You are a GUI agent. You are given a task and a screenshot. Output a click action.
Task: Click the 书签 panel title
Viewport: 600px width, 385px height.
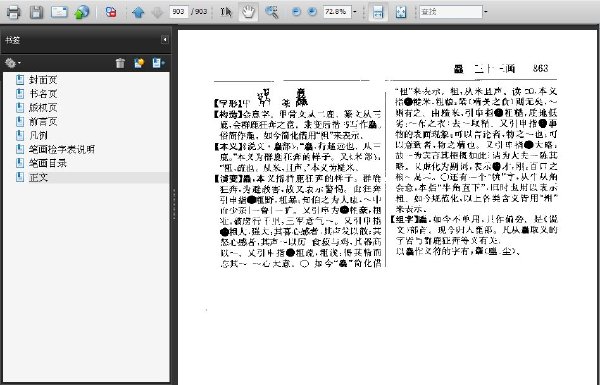click(x=13, y=40)
